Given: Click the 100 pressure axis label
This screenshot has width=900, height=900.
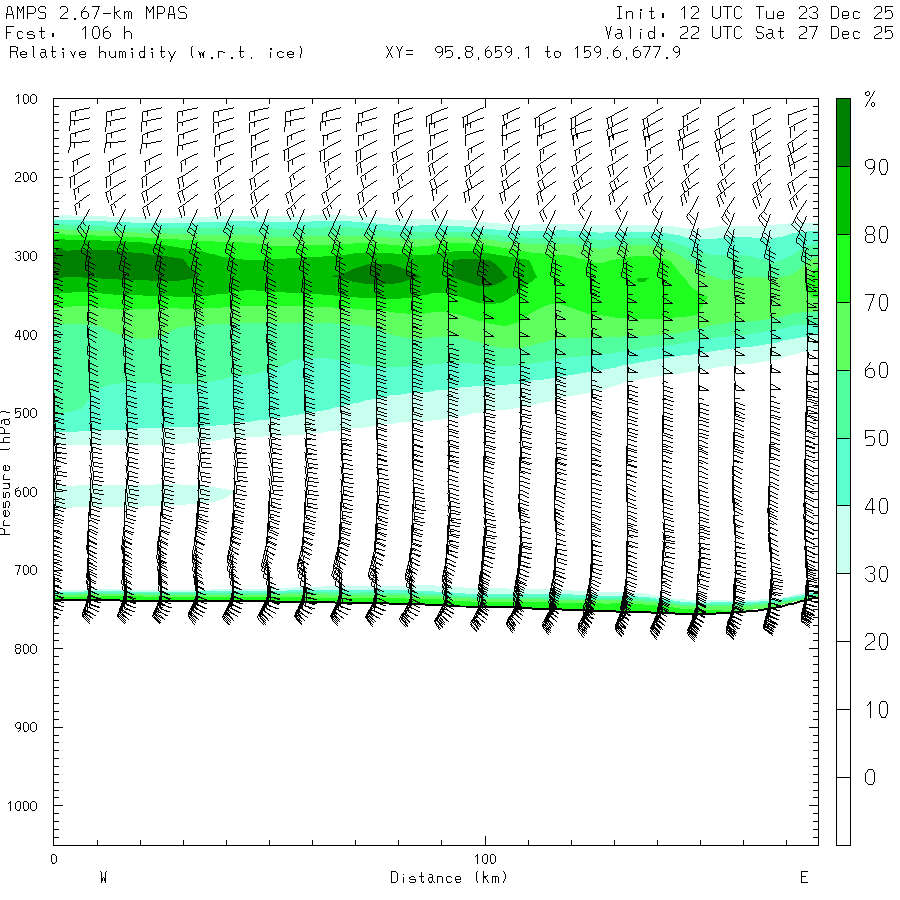Looking at the screenshot, I should (x=26, y=99).
